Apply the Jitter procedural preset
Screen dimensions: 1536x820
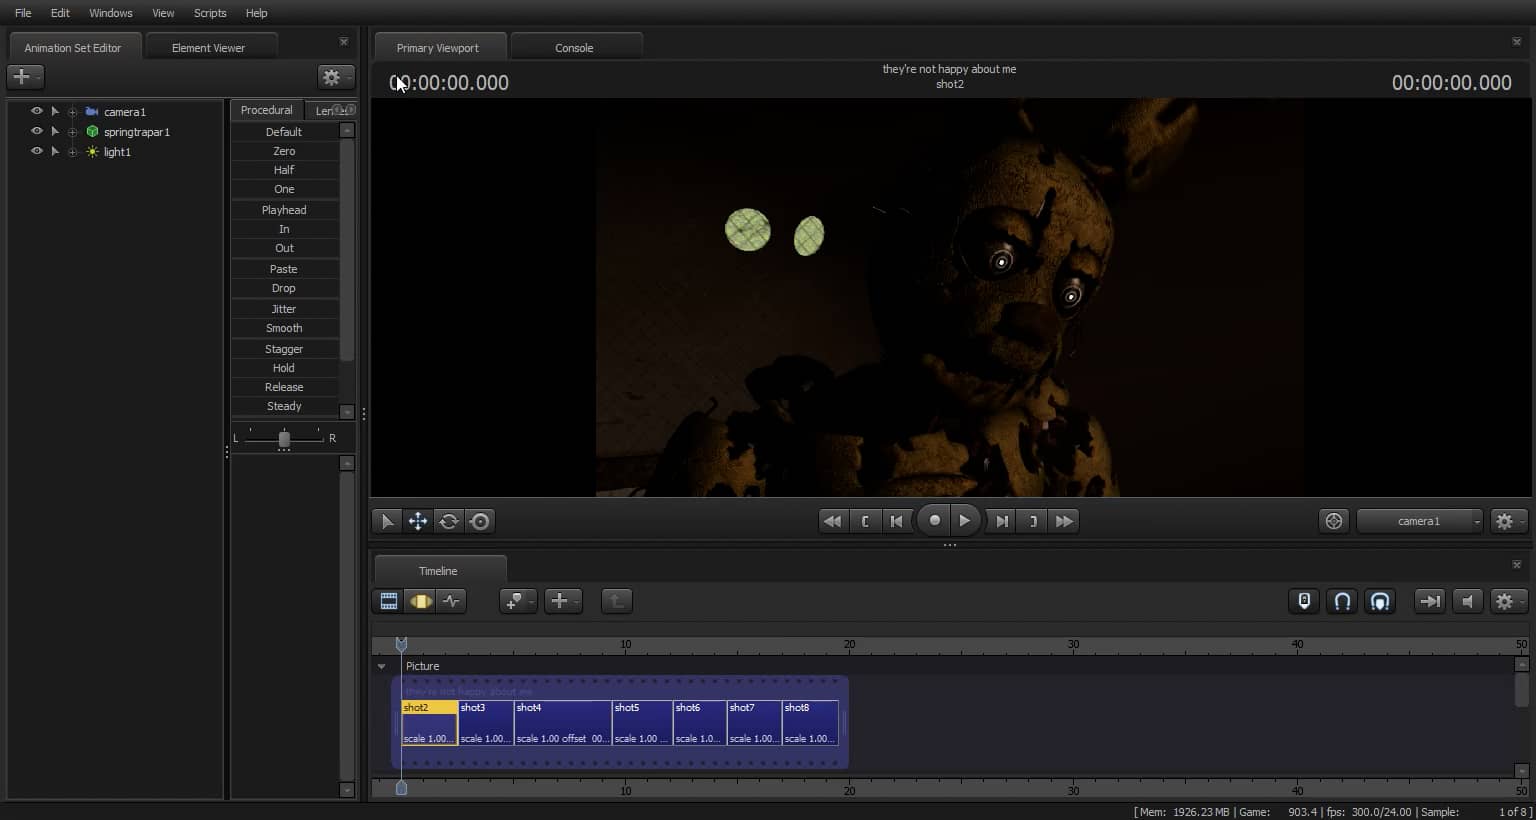click(x=284, y=309)
